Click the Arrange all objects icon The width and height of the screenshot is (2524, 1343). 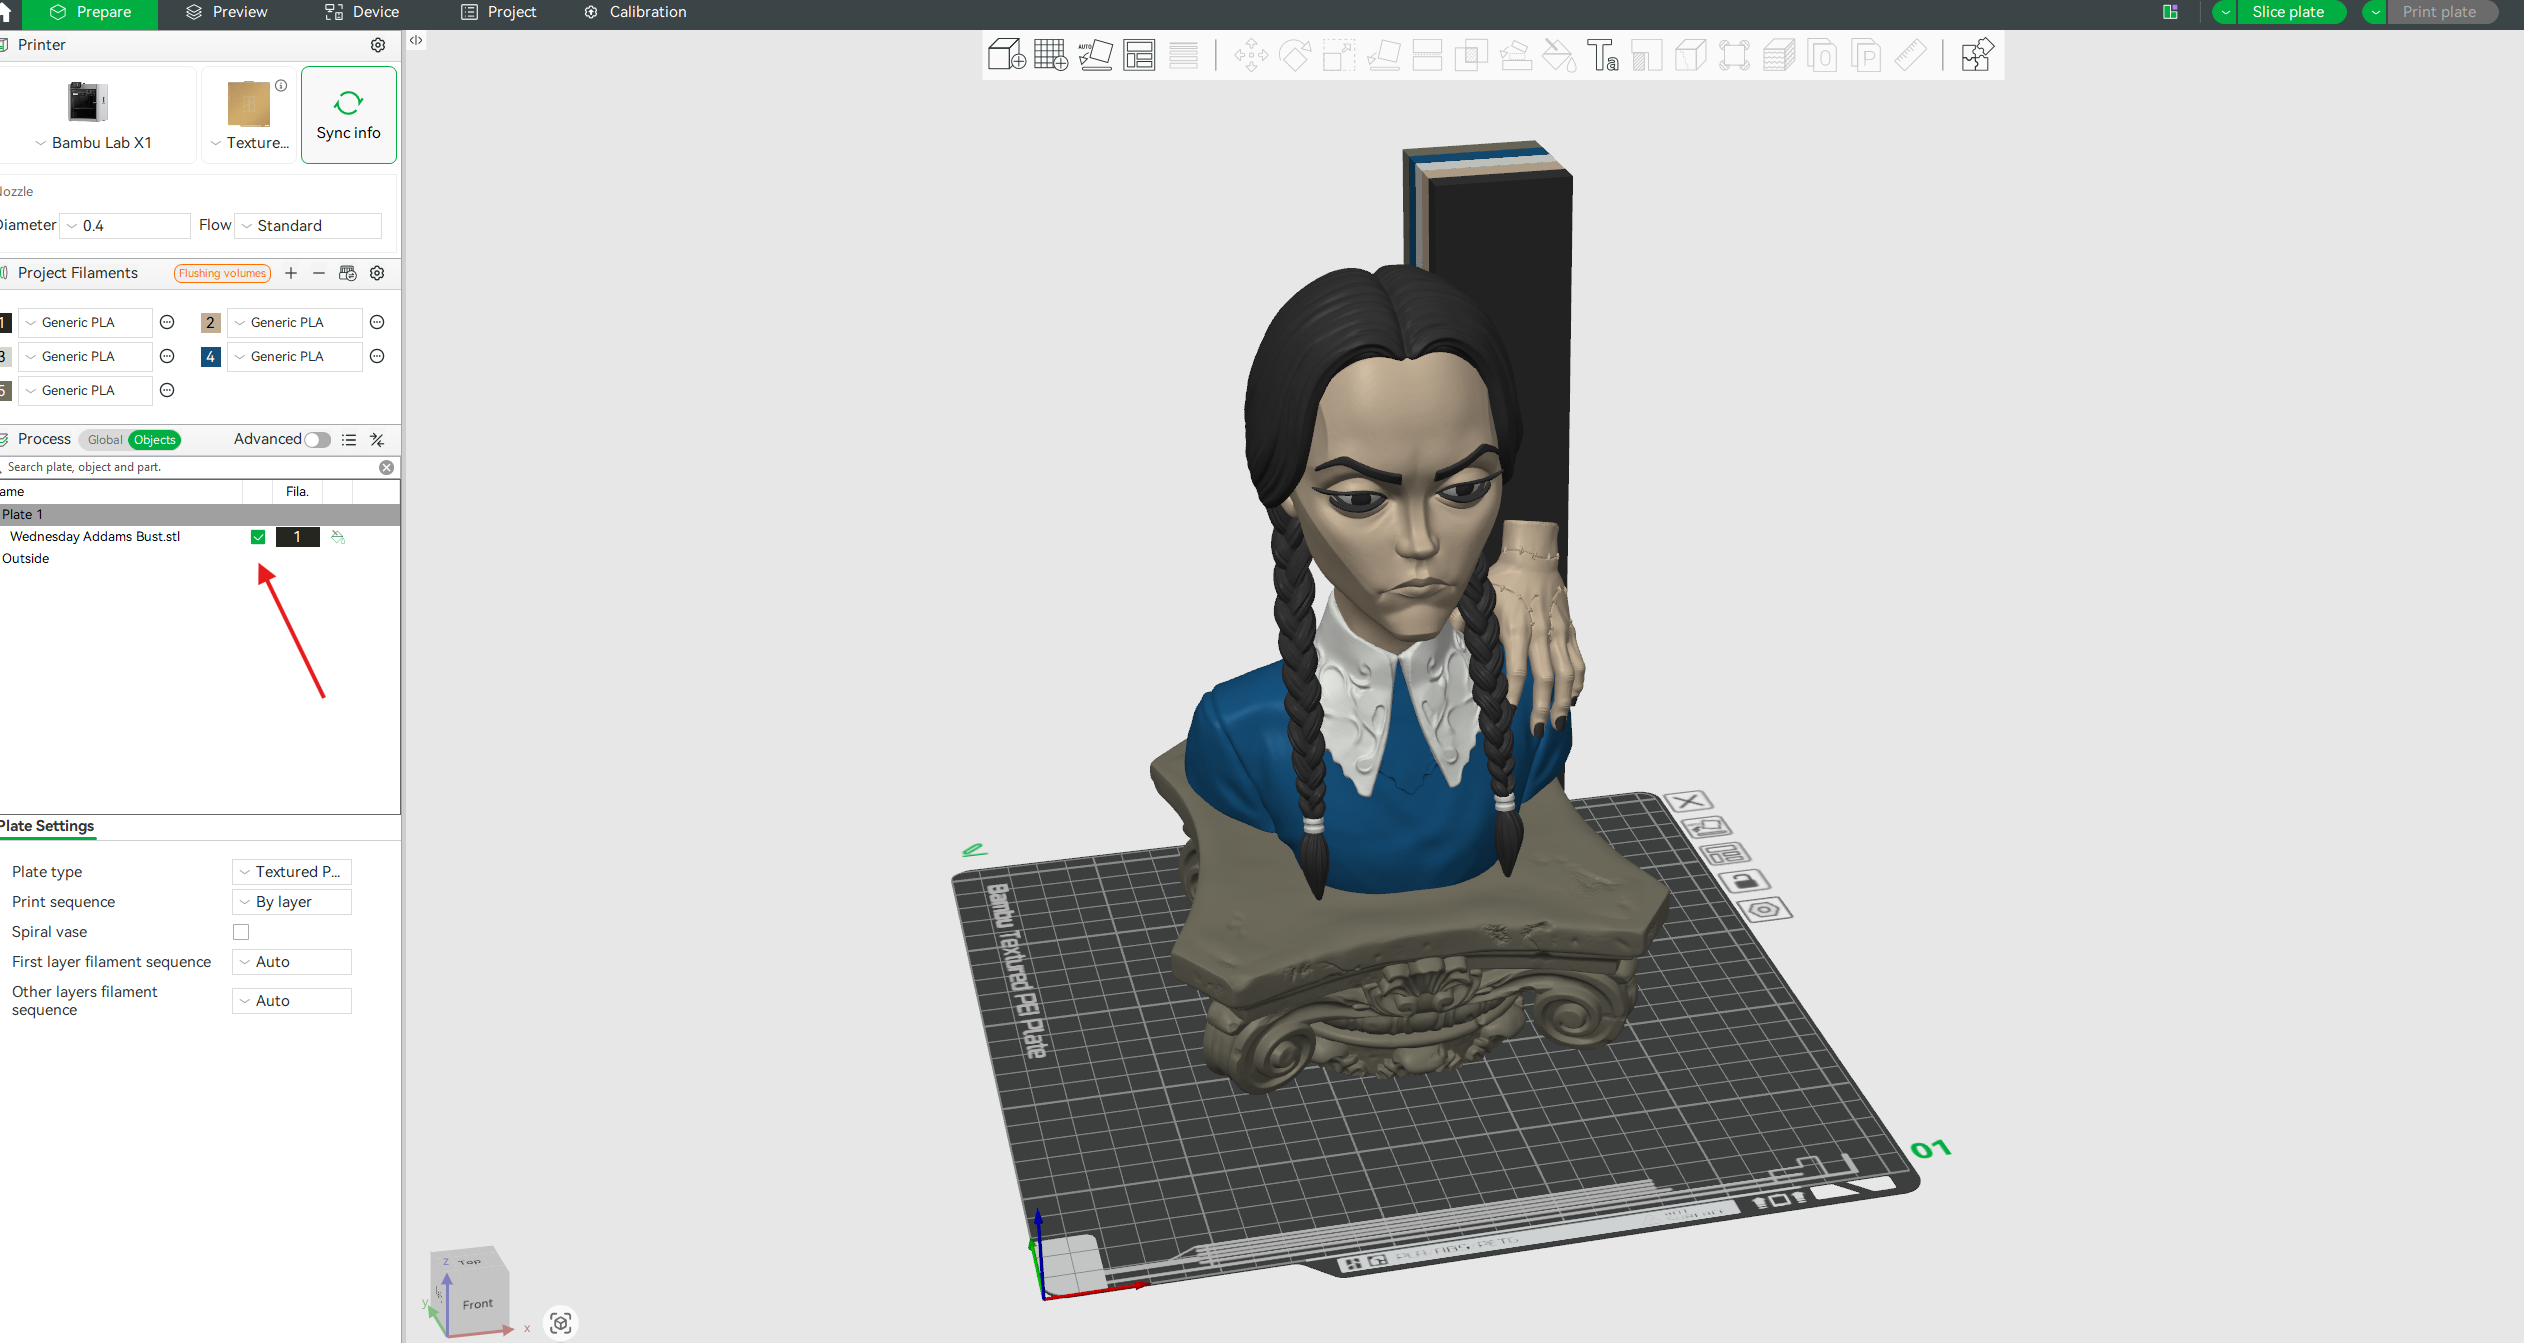coord(1139,54)
